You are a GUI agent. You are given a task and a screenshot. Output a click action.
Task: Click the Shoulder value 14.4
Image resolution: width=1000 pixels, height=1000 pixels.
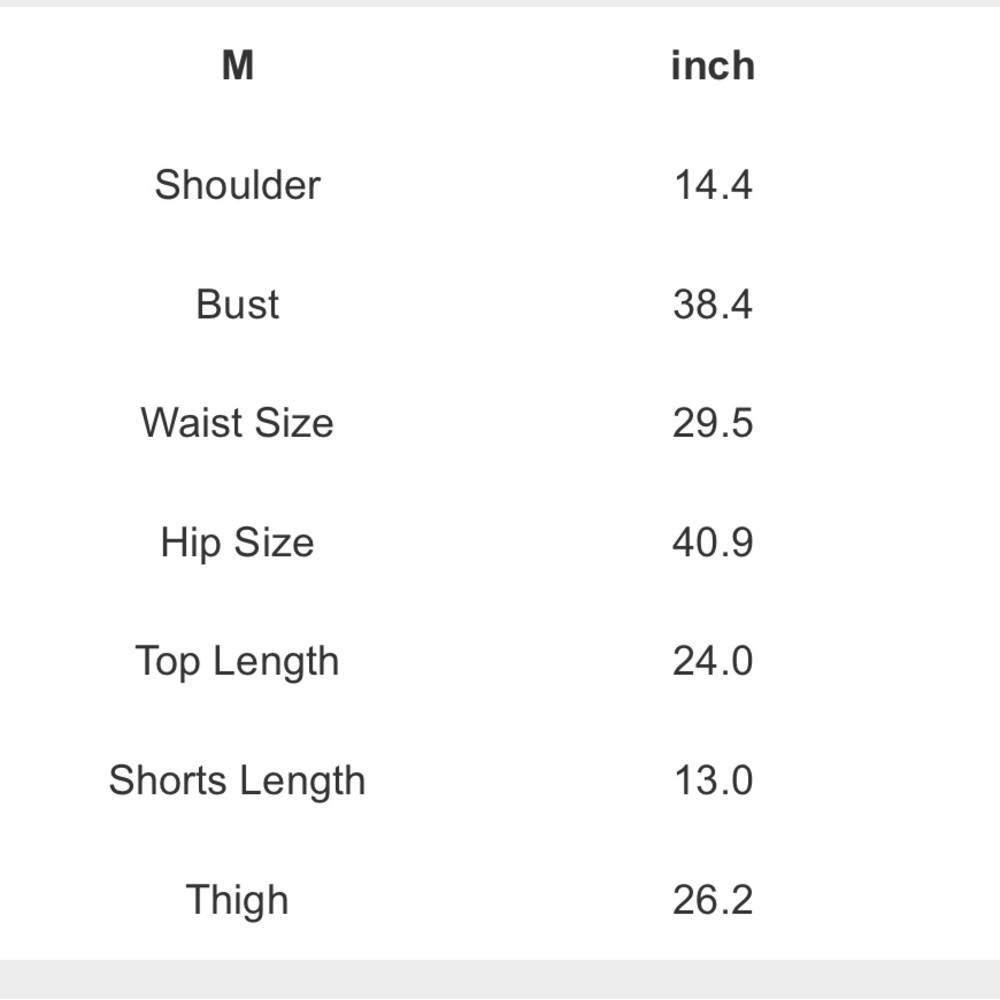712,185
